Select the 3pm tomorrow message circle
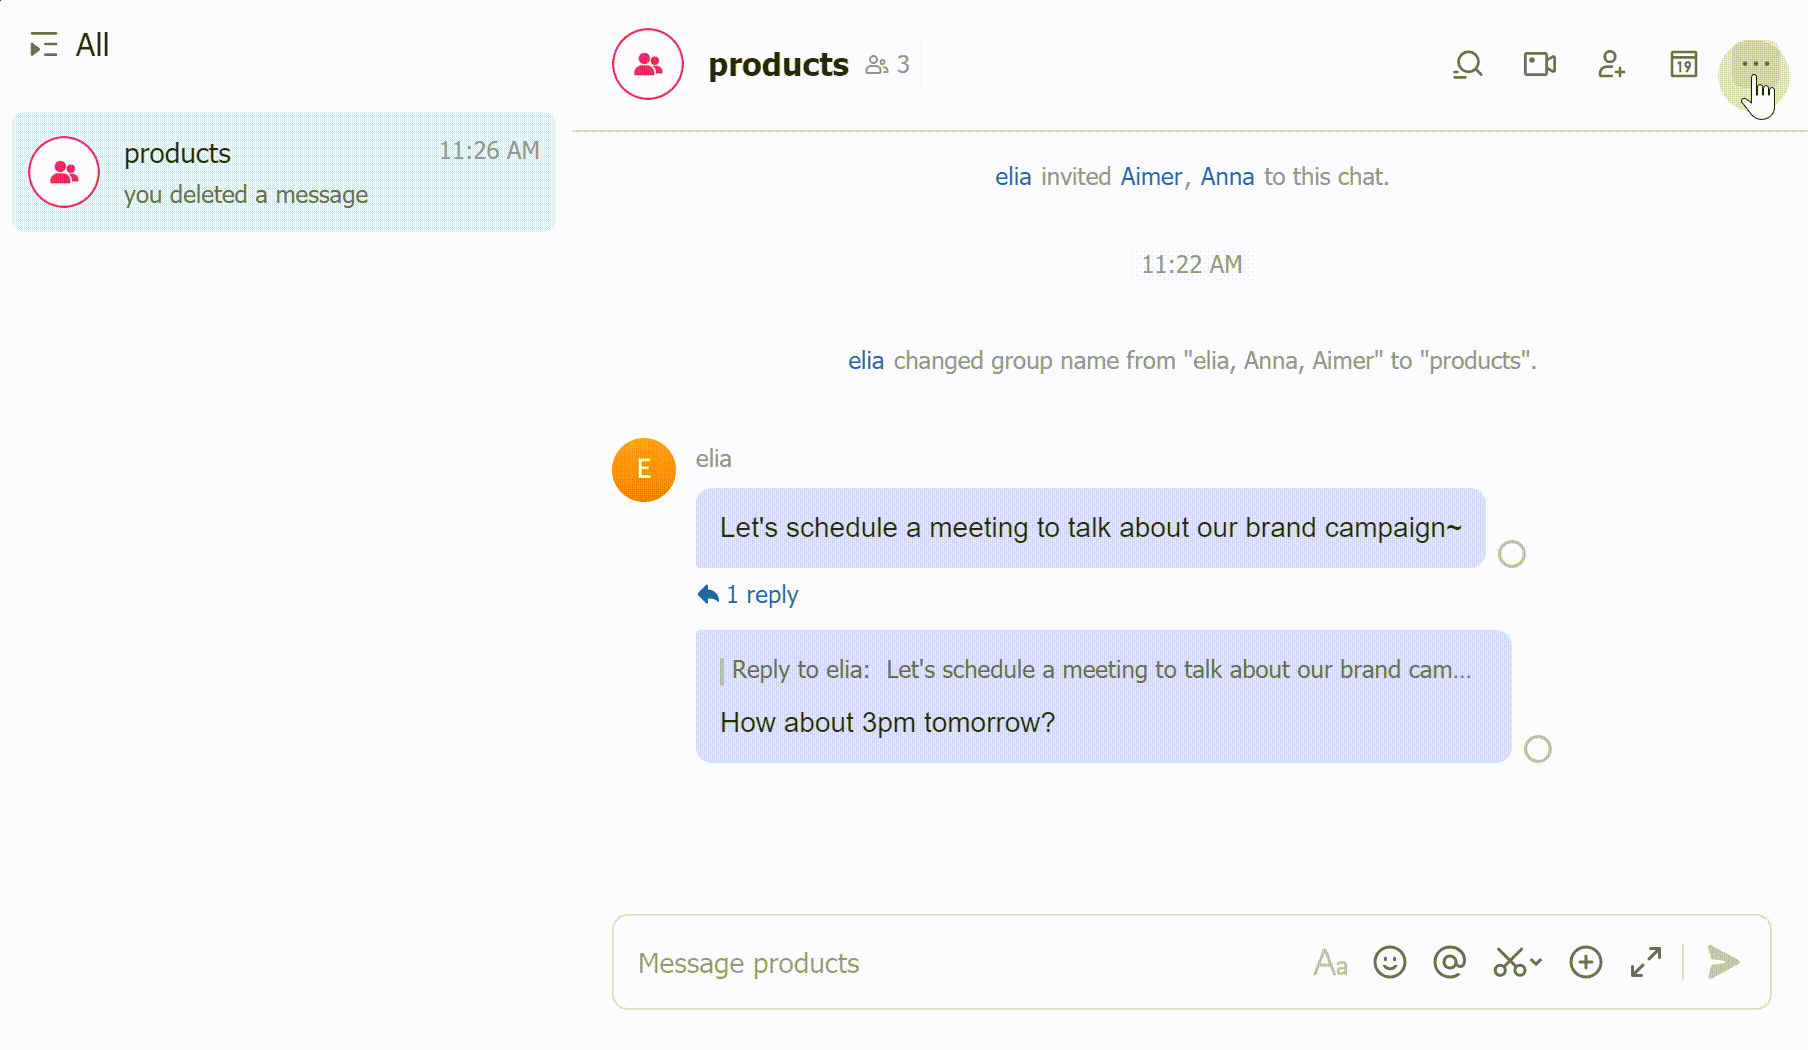Image resolution: width=1808 pixels, height=1050 pixels. pos(1538,748)
